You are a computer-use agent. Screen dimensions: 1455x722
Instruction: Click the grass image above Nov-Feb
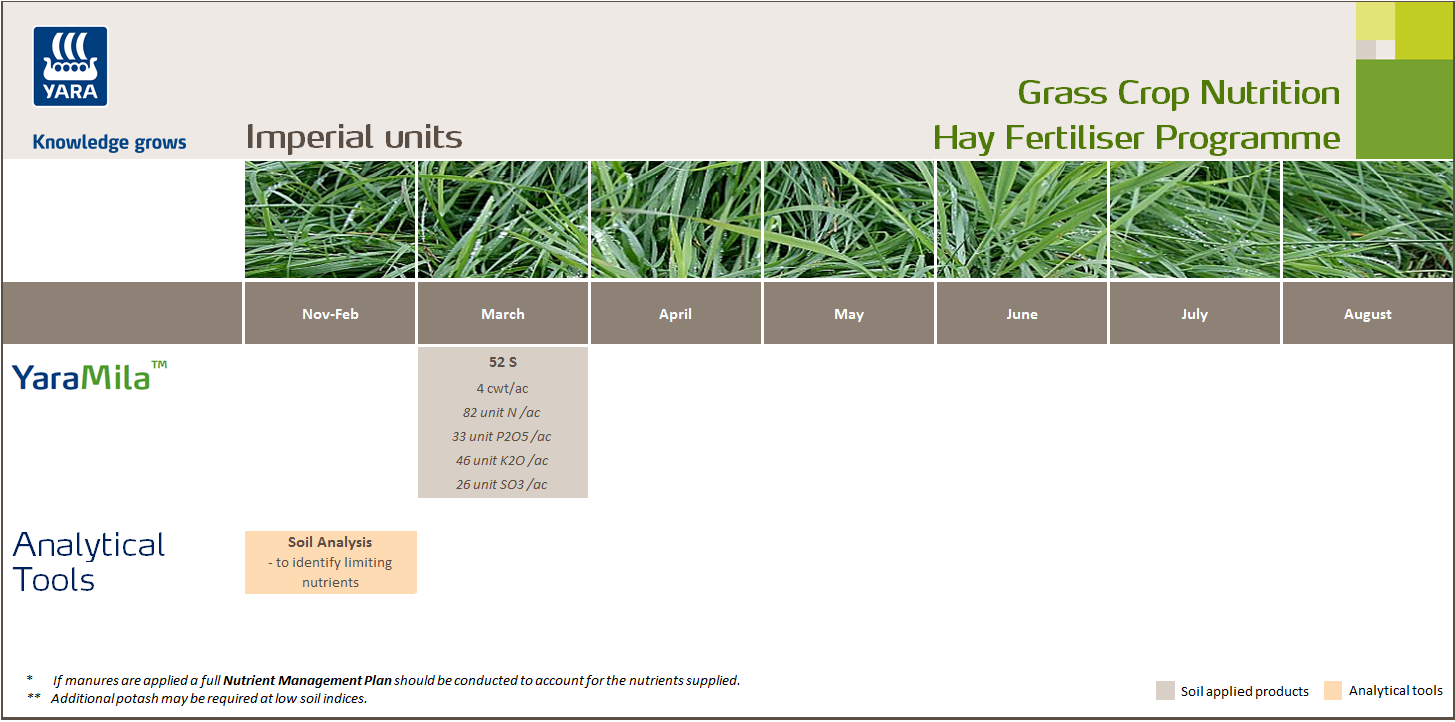pos(330,218)
